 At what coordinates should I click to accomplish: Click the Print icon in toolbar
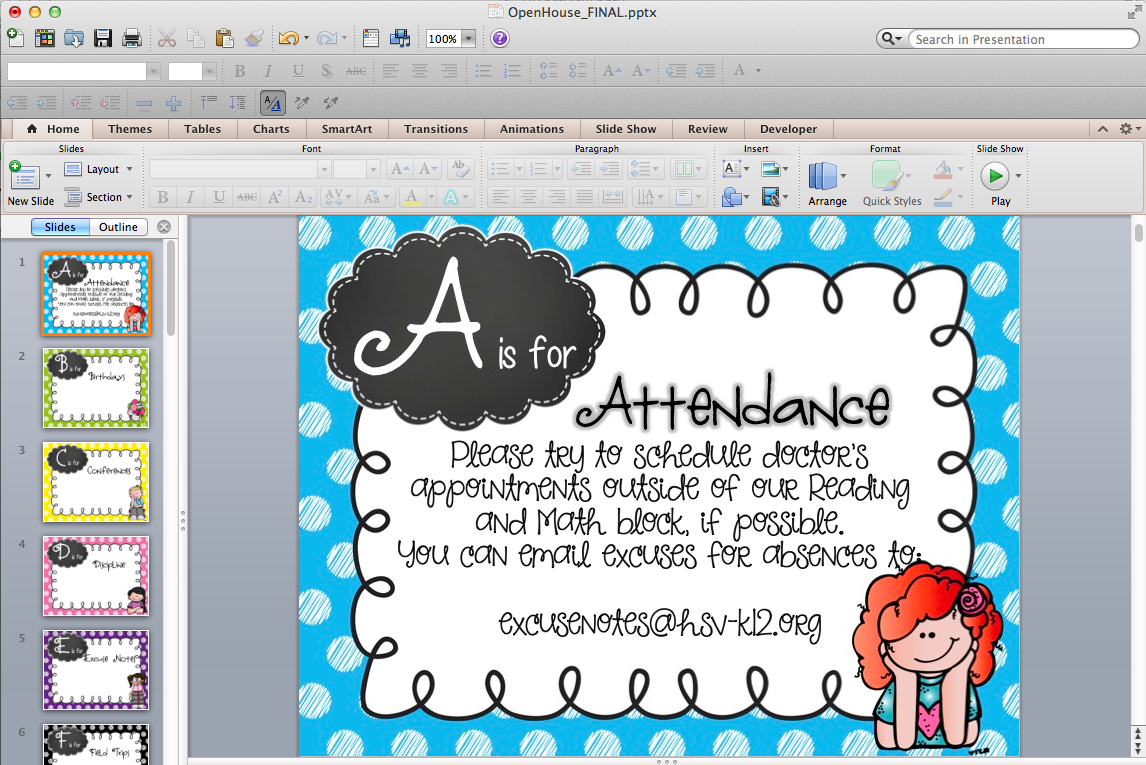[132, 38]
